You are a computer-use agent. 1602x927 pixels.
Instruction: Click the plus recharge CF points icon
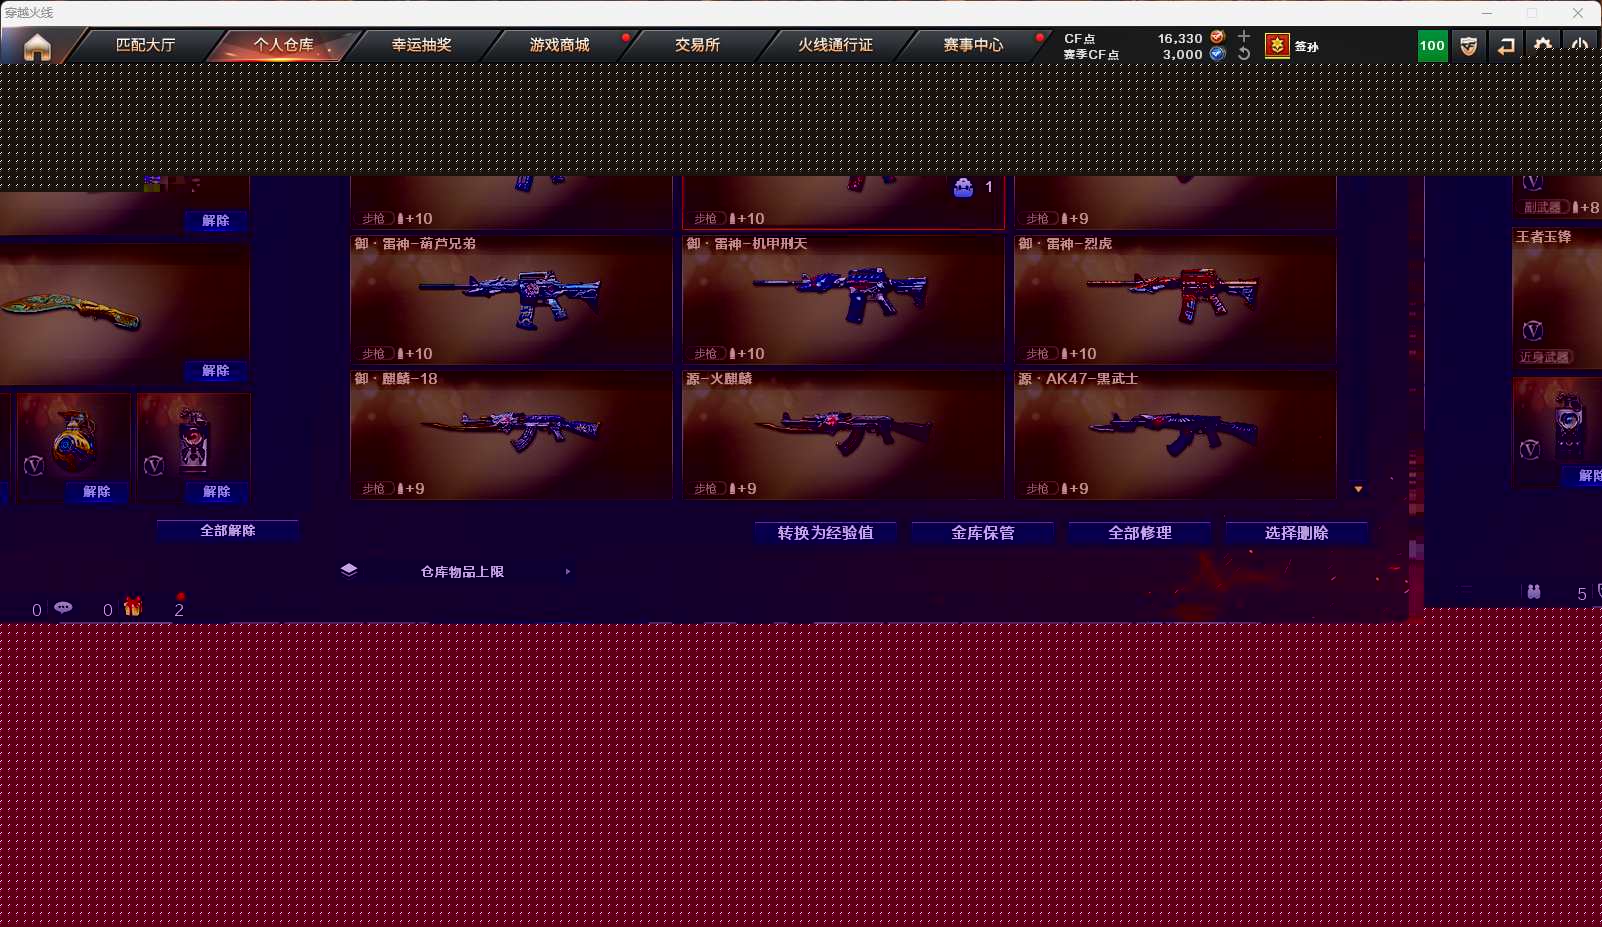tap(1244, 36)
